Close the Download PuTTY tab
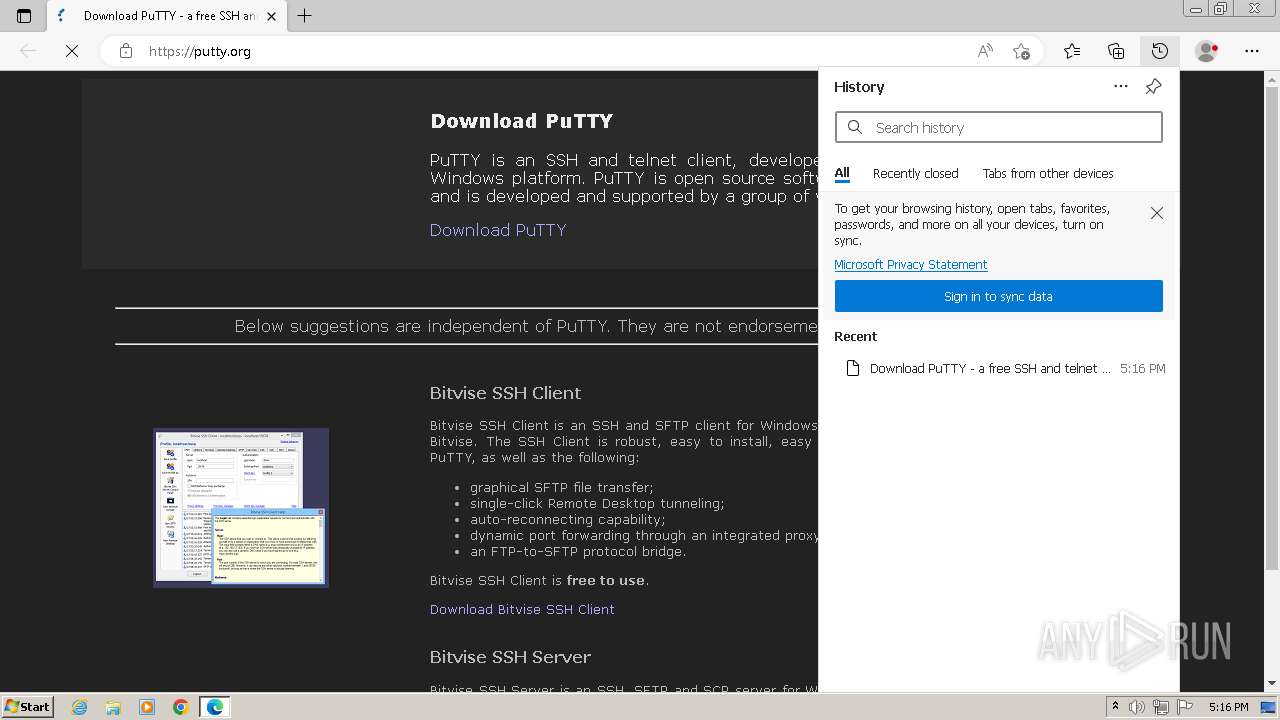 pos(271,16)
